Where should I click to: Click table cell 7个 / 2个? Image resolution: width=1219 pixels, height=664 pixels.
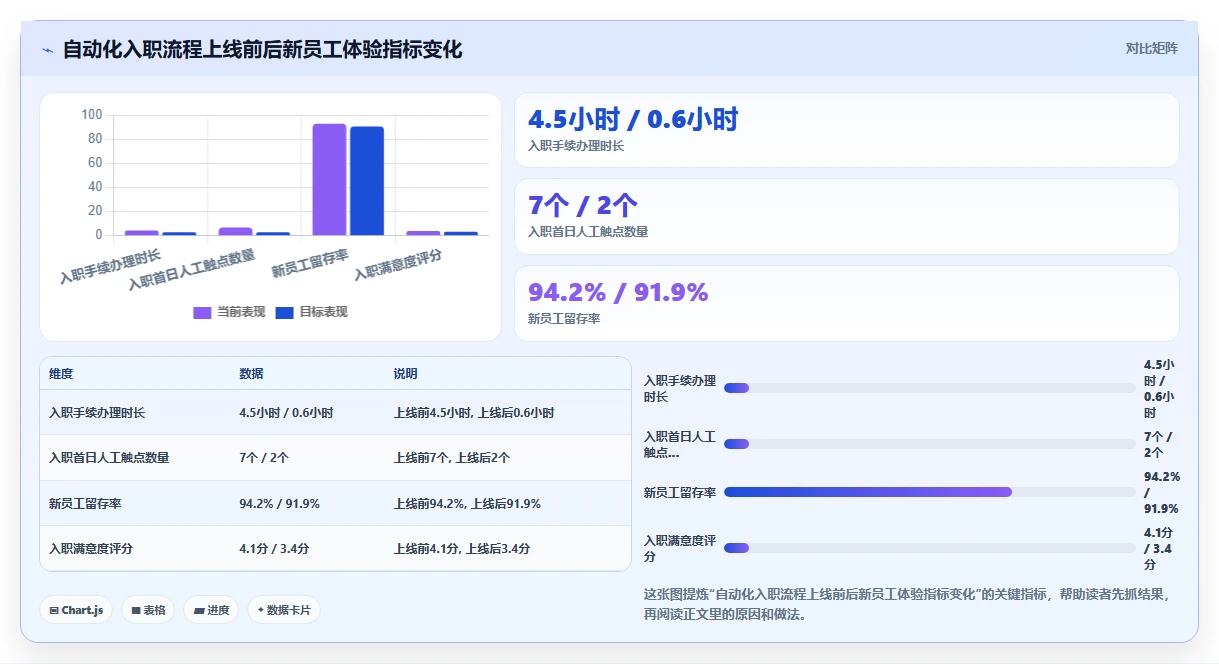[264, 458]
